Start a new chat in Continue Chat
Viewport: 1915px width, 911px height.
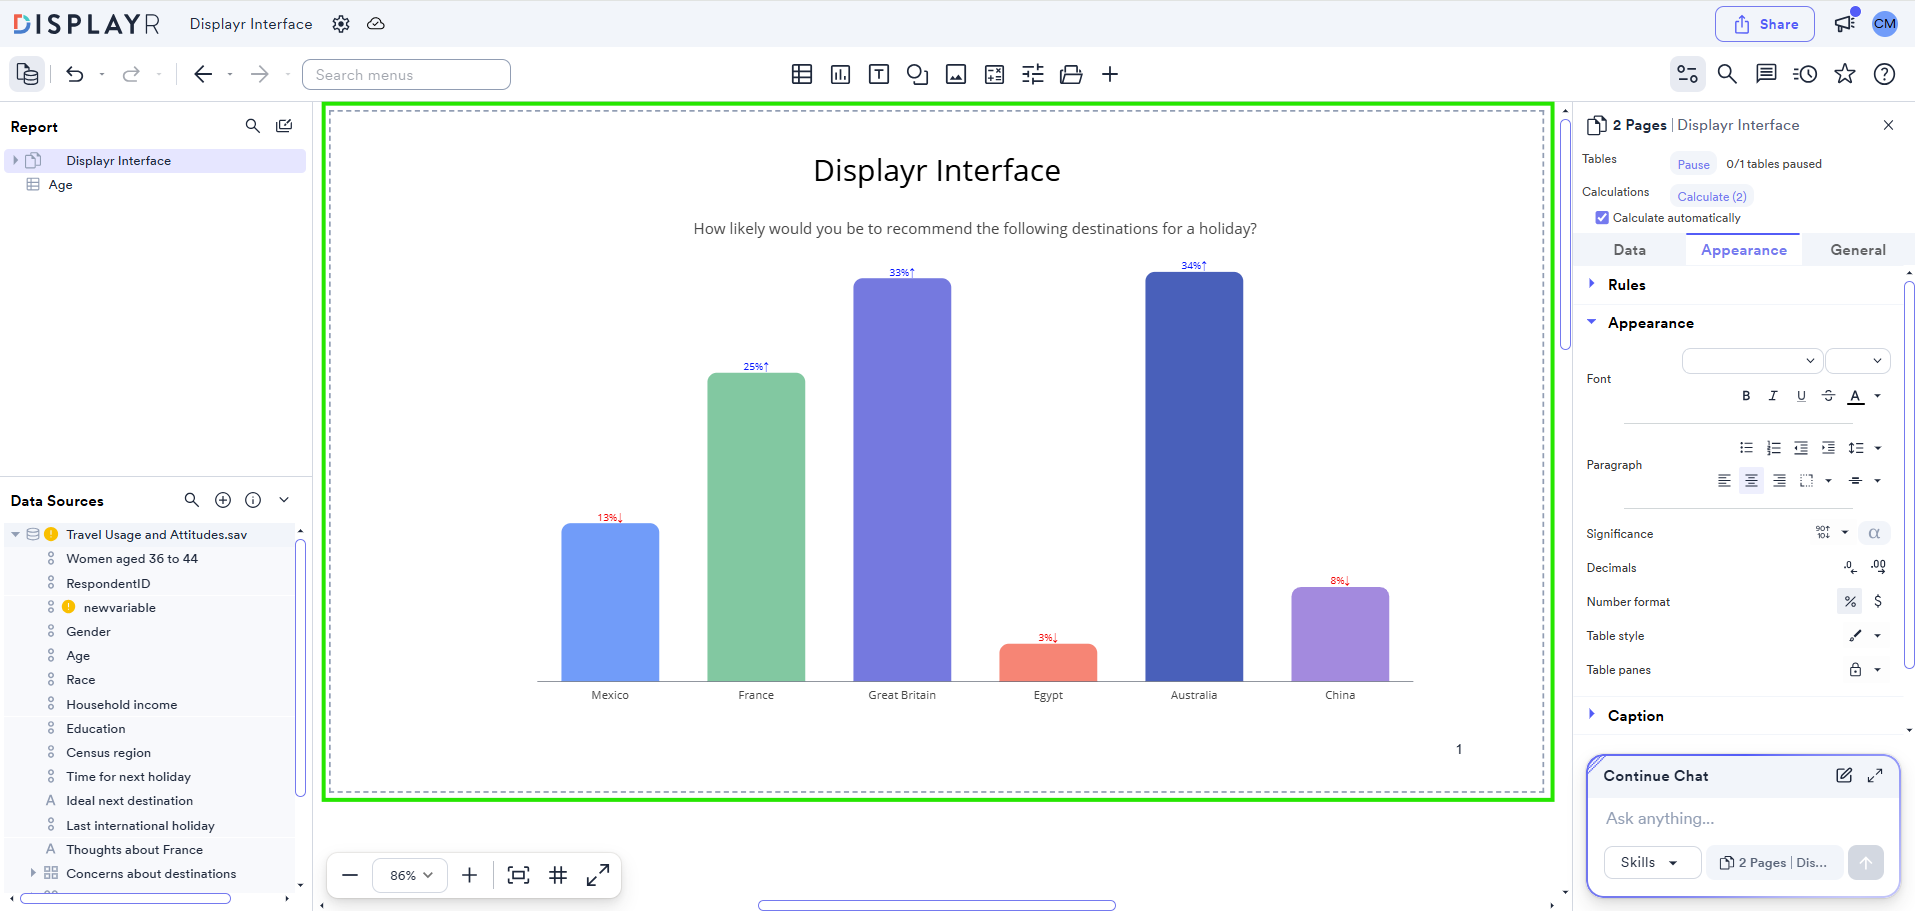(x=1844, y=775)
